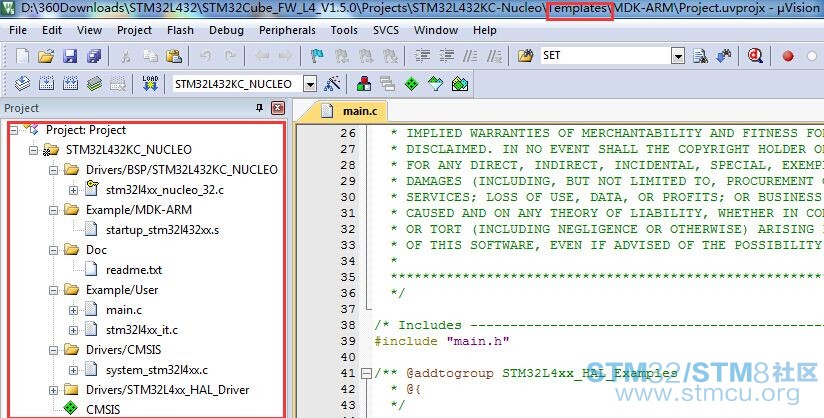Open the STM32L432KC_NUCLEO target dropdown arrow
This screenshot has height=418, width=824.
click(310, 84)
